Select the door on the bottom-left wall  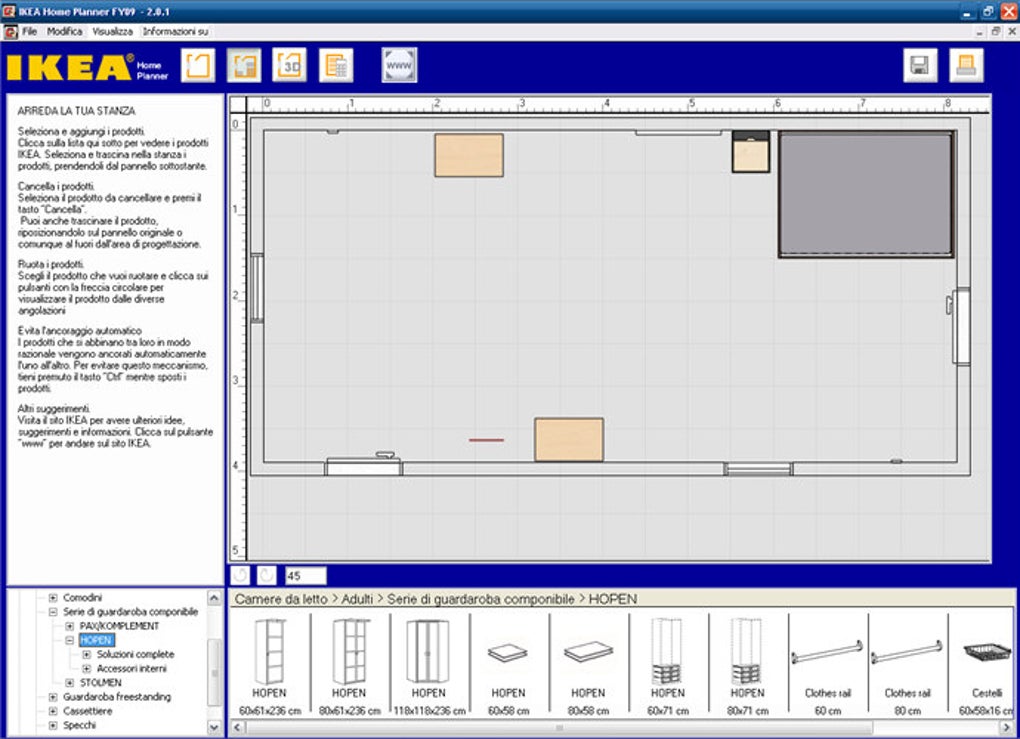point(364,464)
